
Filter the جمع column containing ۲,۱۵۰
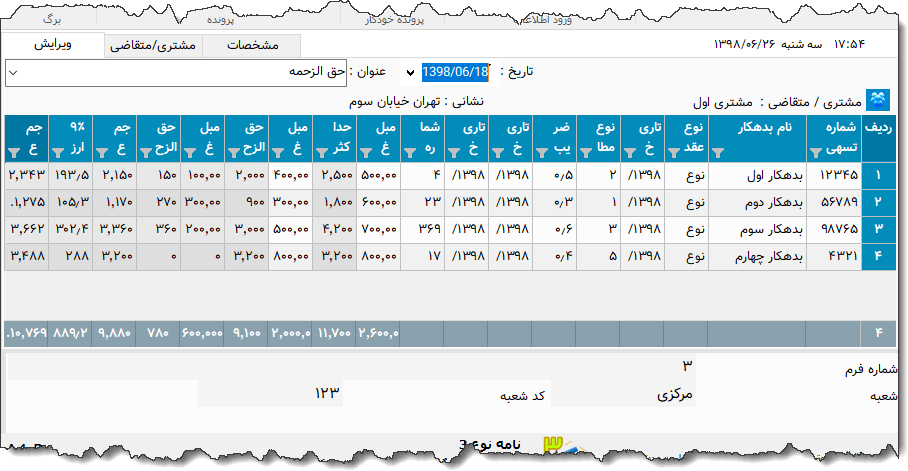(102, 153)
